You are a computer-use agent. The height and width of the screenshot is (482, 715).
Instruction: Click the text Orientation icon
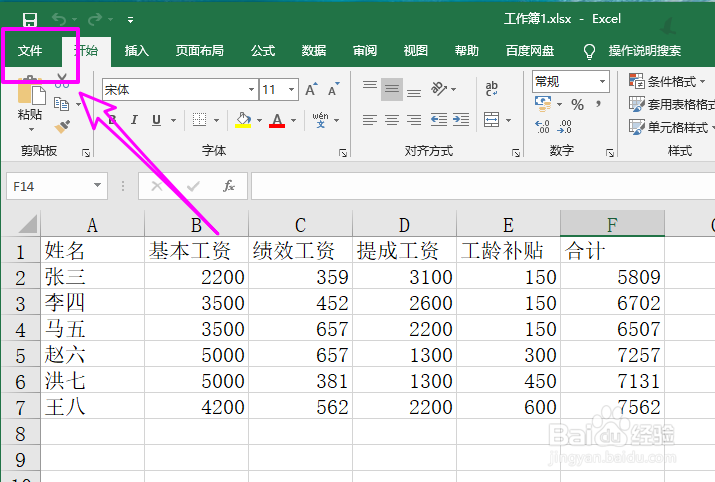pyautogui.click(x=439, y=88)
